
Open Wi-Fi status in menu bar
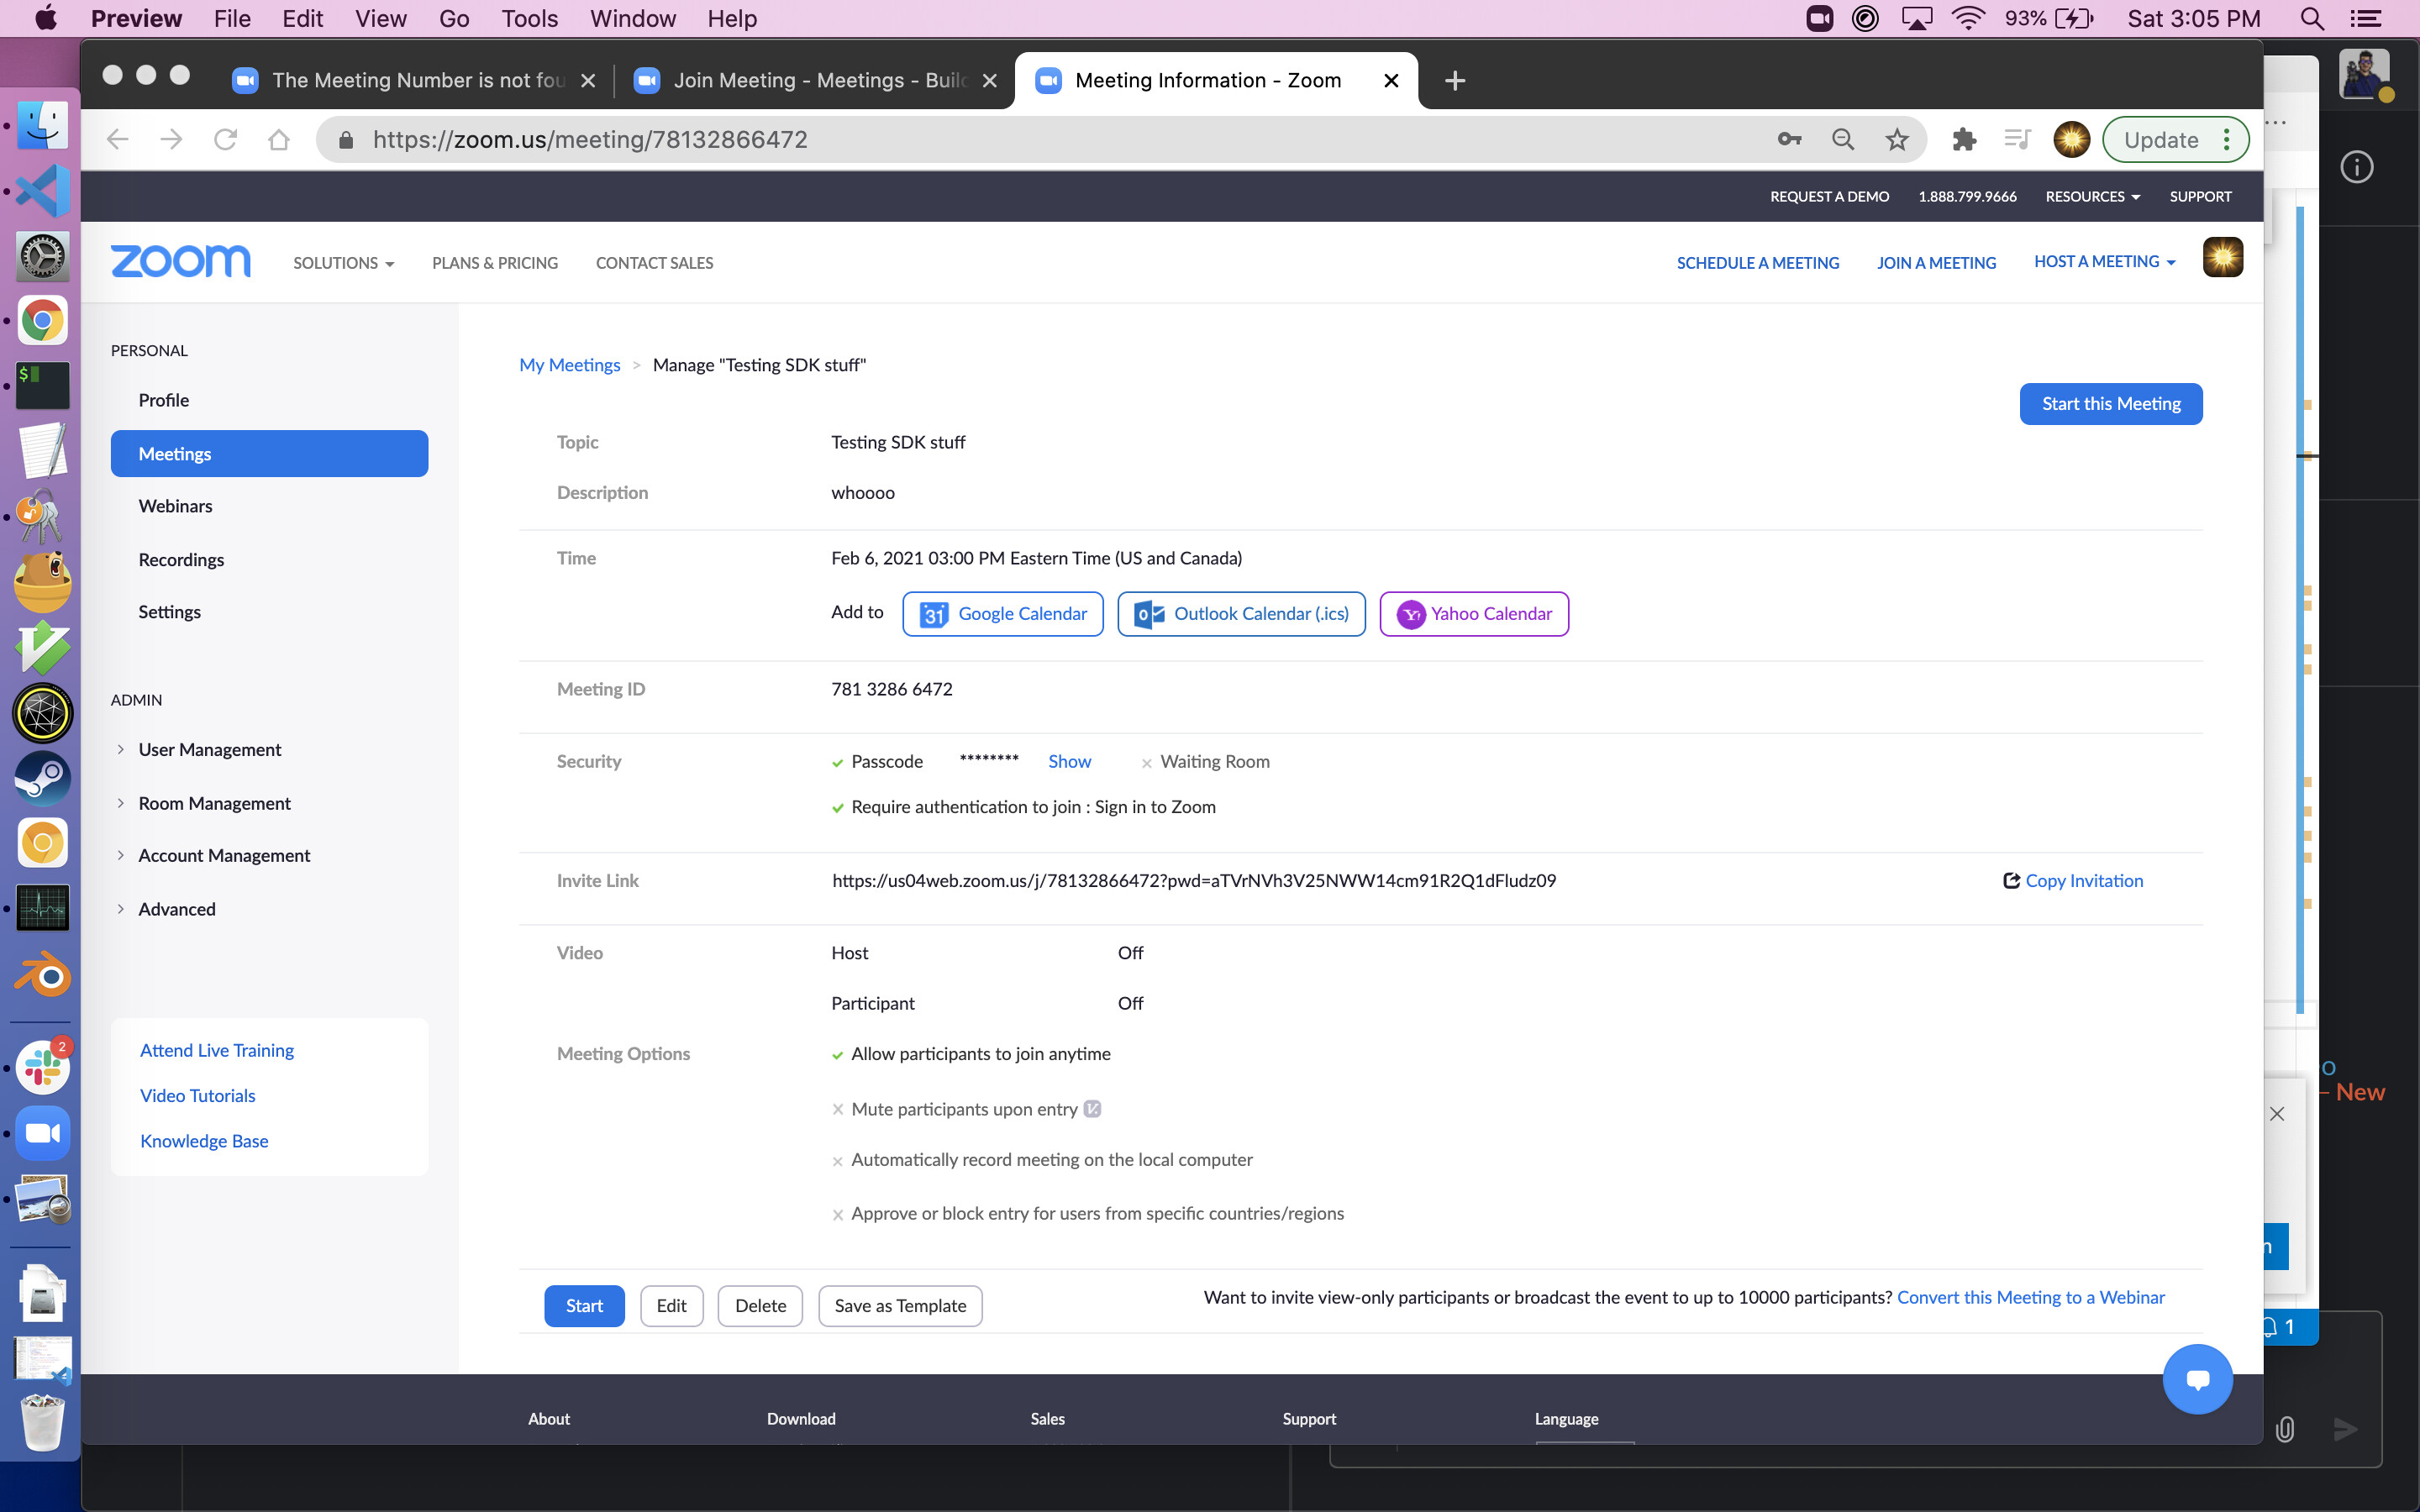tap(1967, 19)
